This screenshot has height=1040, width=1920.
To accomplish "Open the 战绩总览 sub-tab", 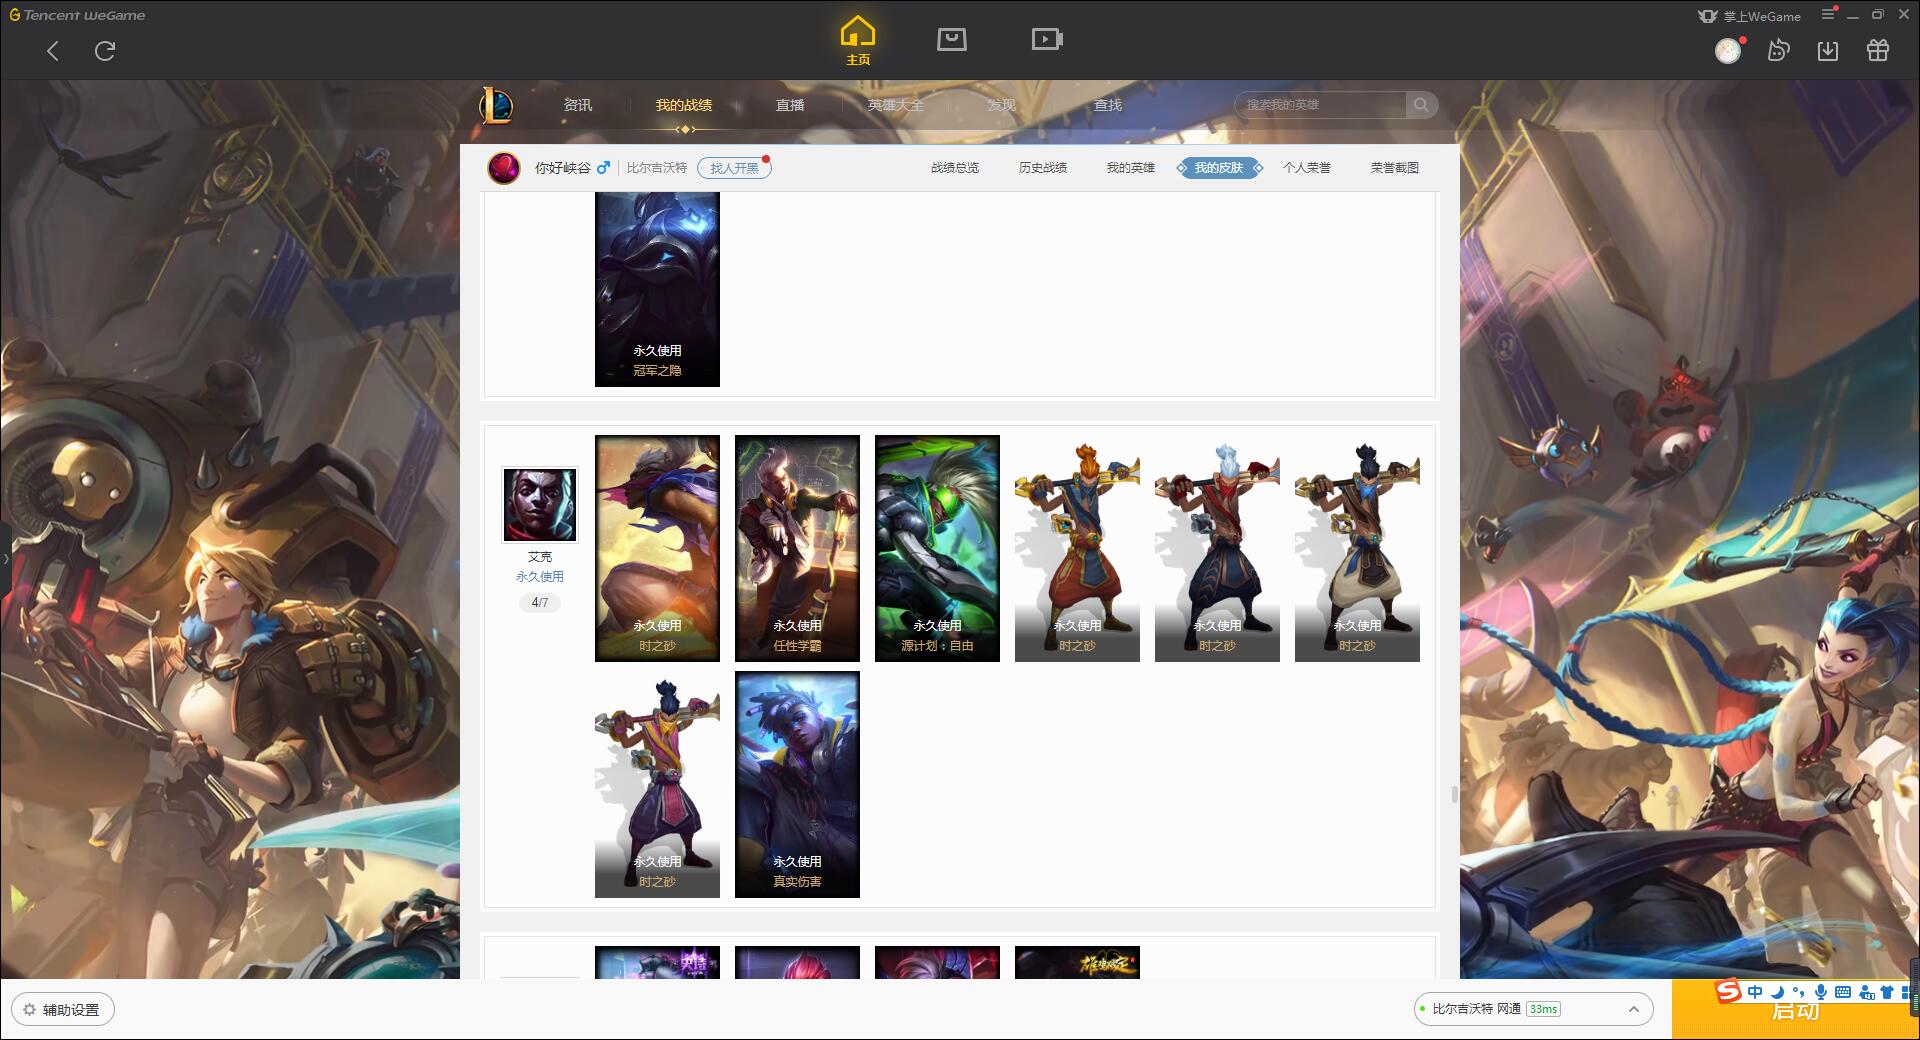I will point(955,168).
